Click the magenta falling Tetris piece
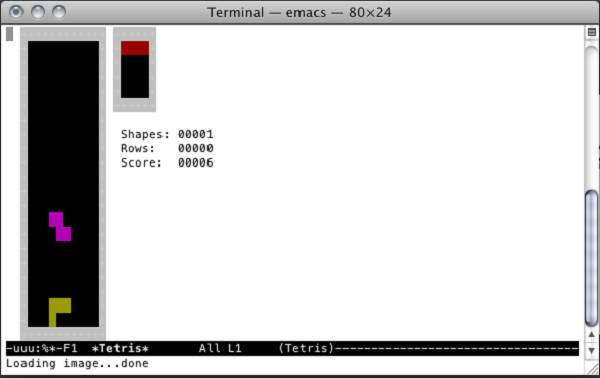Image resolution: width=600 pixels, height=378 pixels. click(x=60, y=226)
